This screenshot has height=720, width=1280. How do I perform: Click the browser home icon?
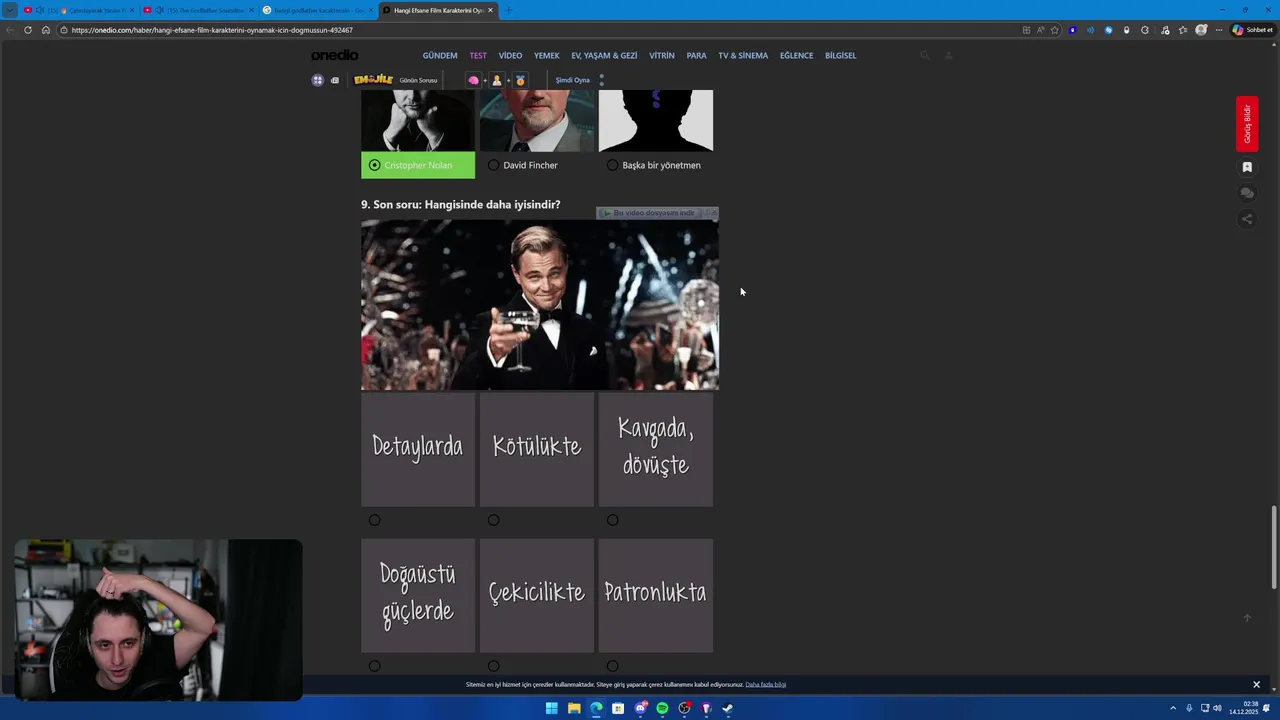click(46, 30)
